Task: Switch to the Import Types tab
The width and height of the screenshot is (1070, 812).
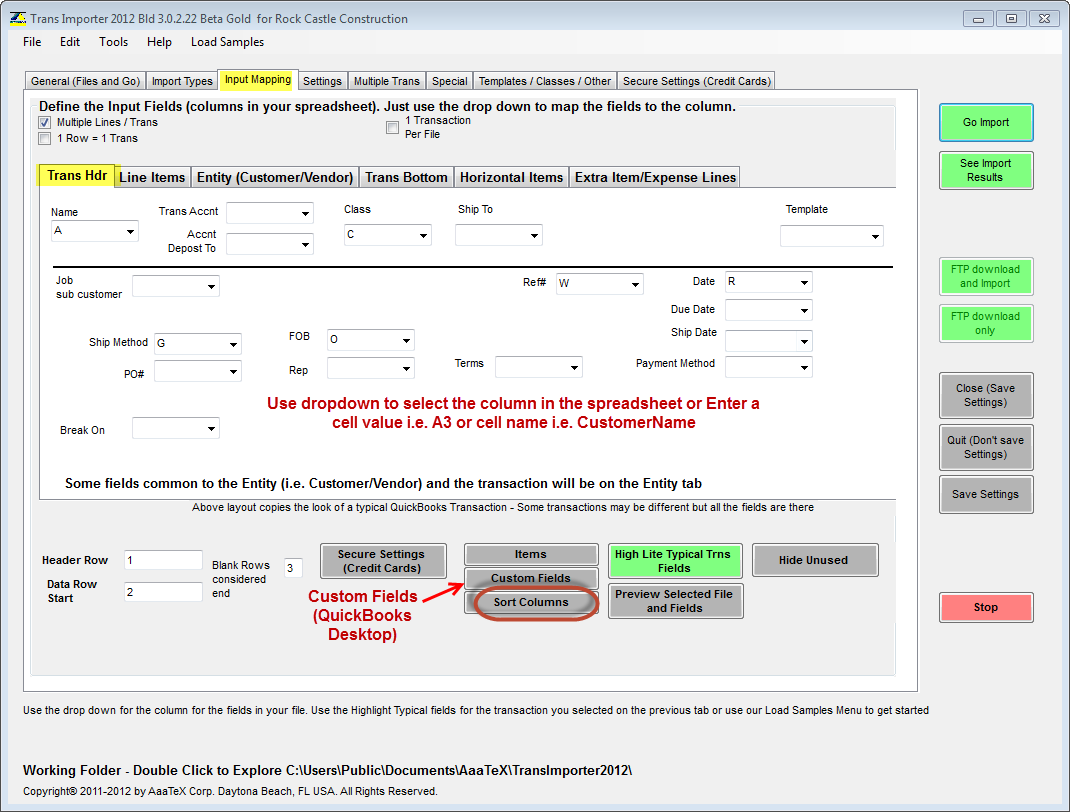Action: 182,81
